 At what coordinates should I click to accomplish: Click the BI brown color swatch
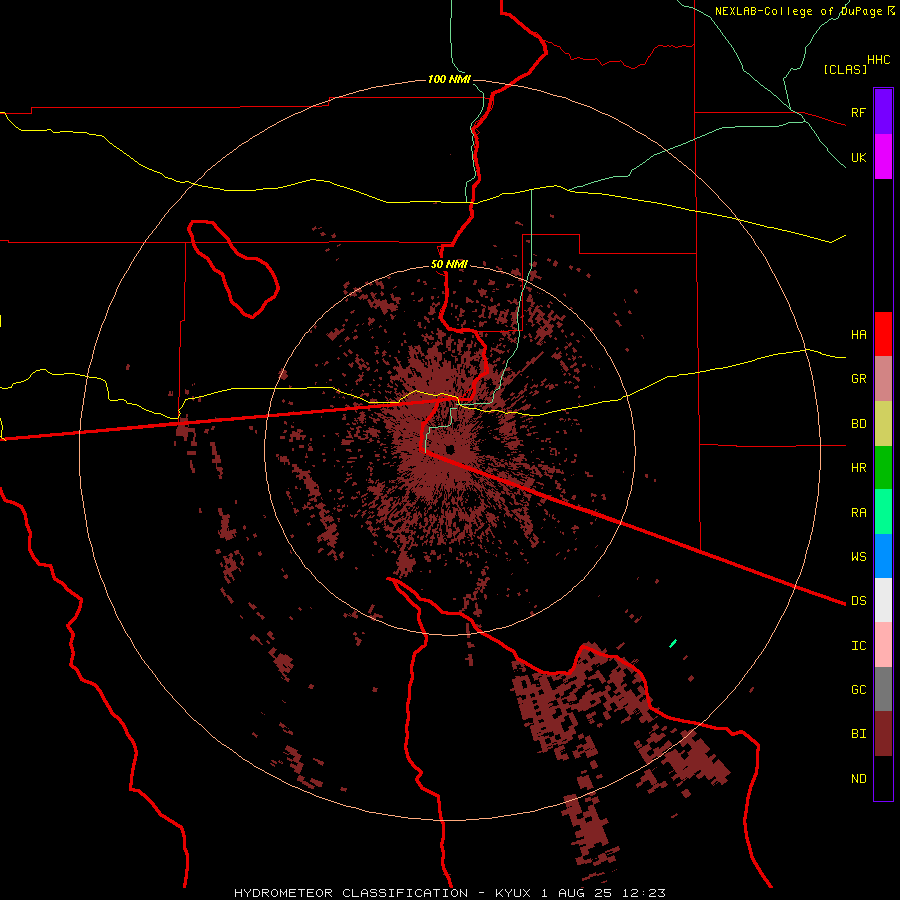883,734
